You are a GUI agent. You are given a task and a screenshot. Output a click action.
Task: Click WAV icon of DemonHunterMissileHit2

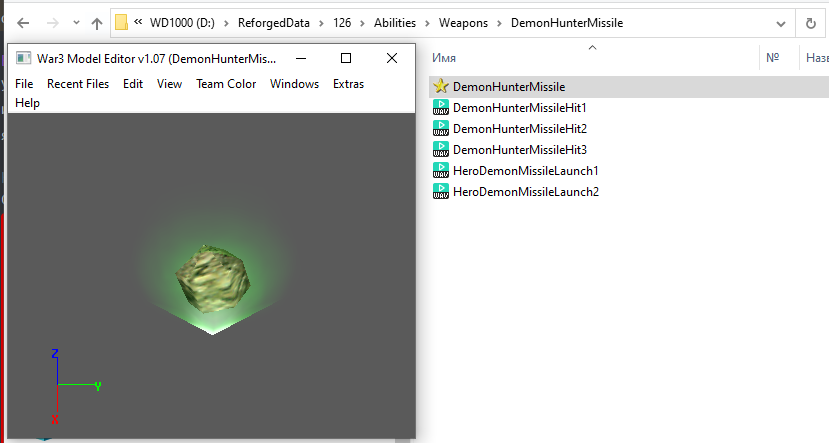(x=441, y=128)
